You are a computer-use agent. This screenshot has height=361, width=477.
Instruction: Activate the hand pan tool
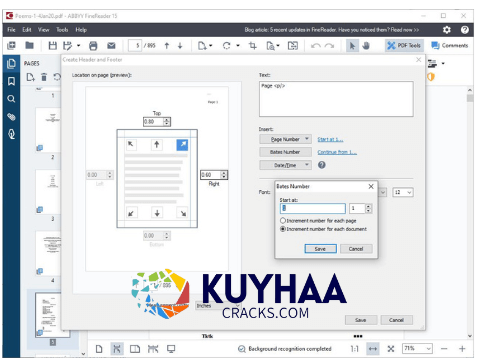[366, 46]
